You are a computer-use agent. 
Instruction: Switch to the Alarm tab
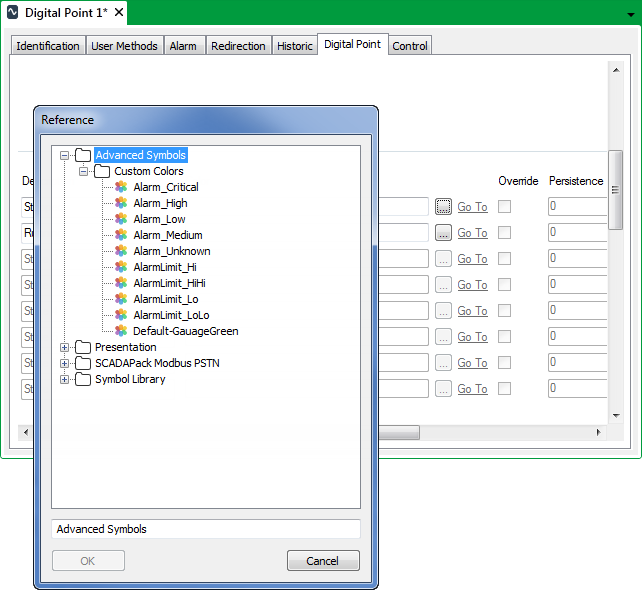tap(183, 46)
